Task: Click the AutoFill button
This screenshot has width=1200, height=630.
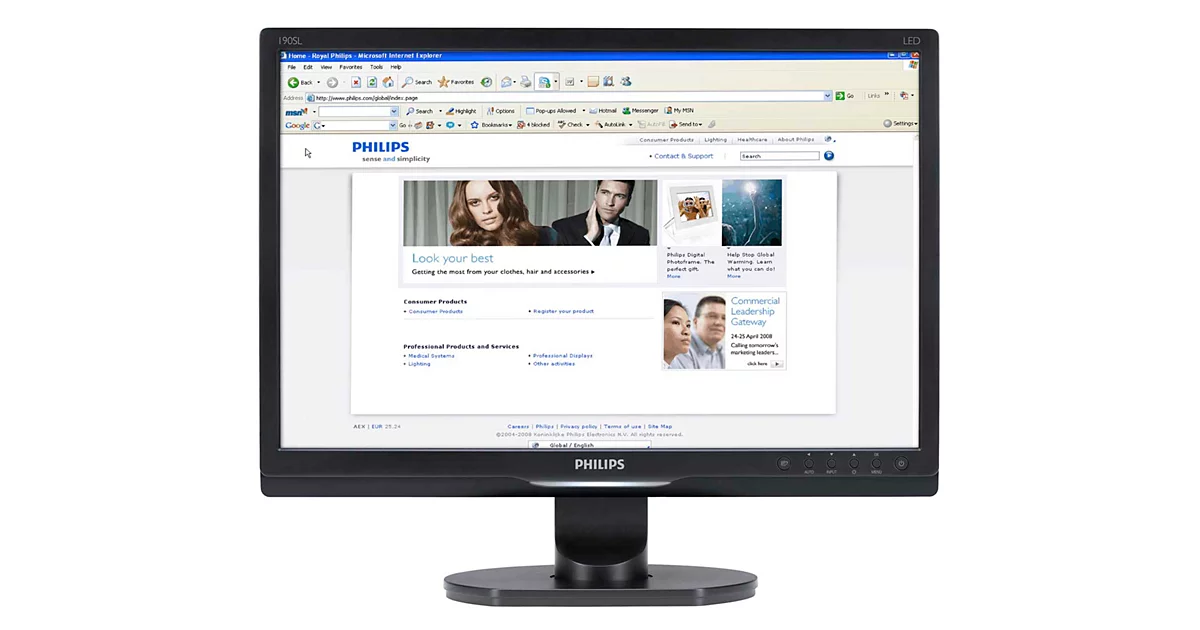Action: click(651, 125)
